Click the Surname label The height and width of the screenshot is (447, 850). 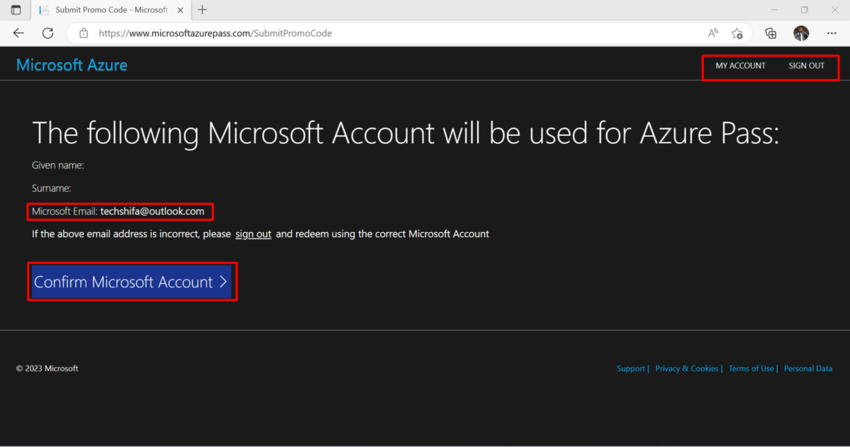tap(51, 188)
